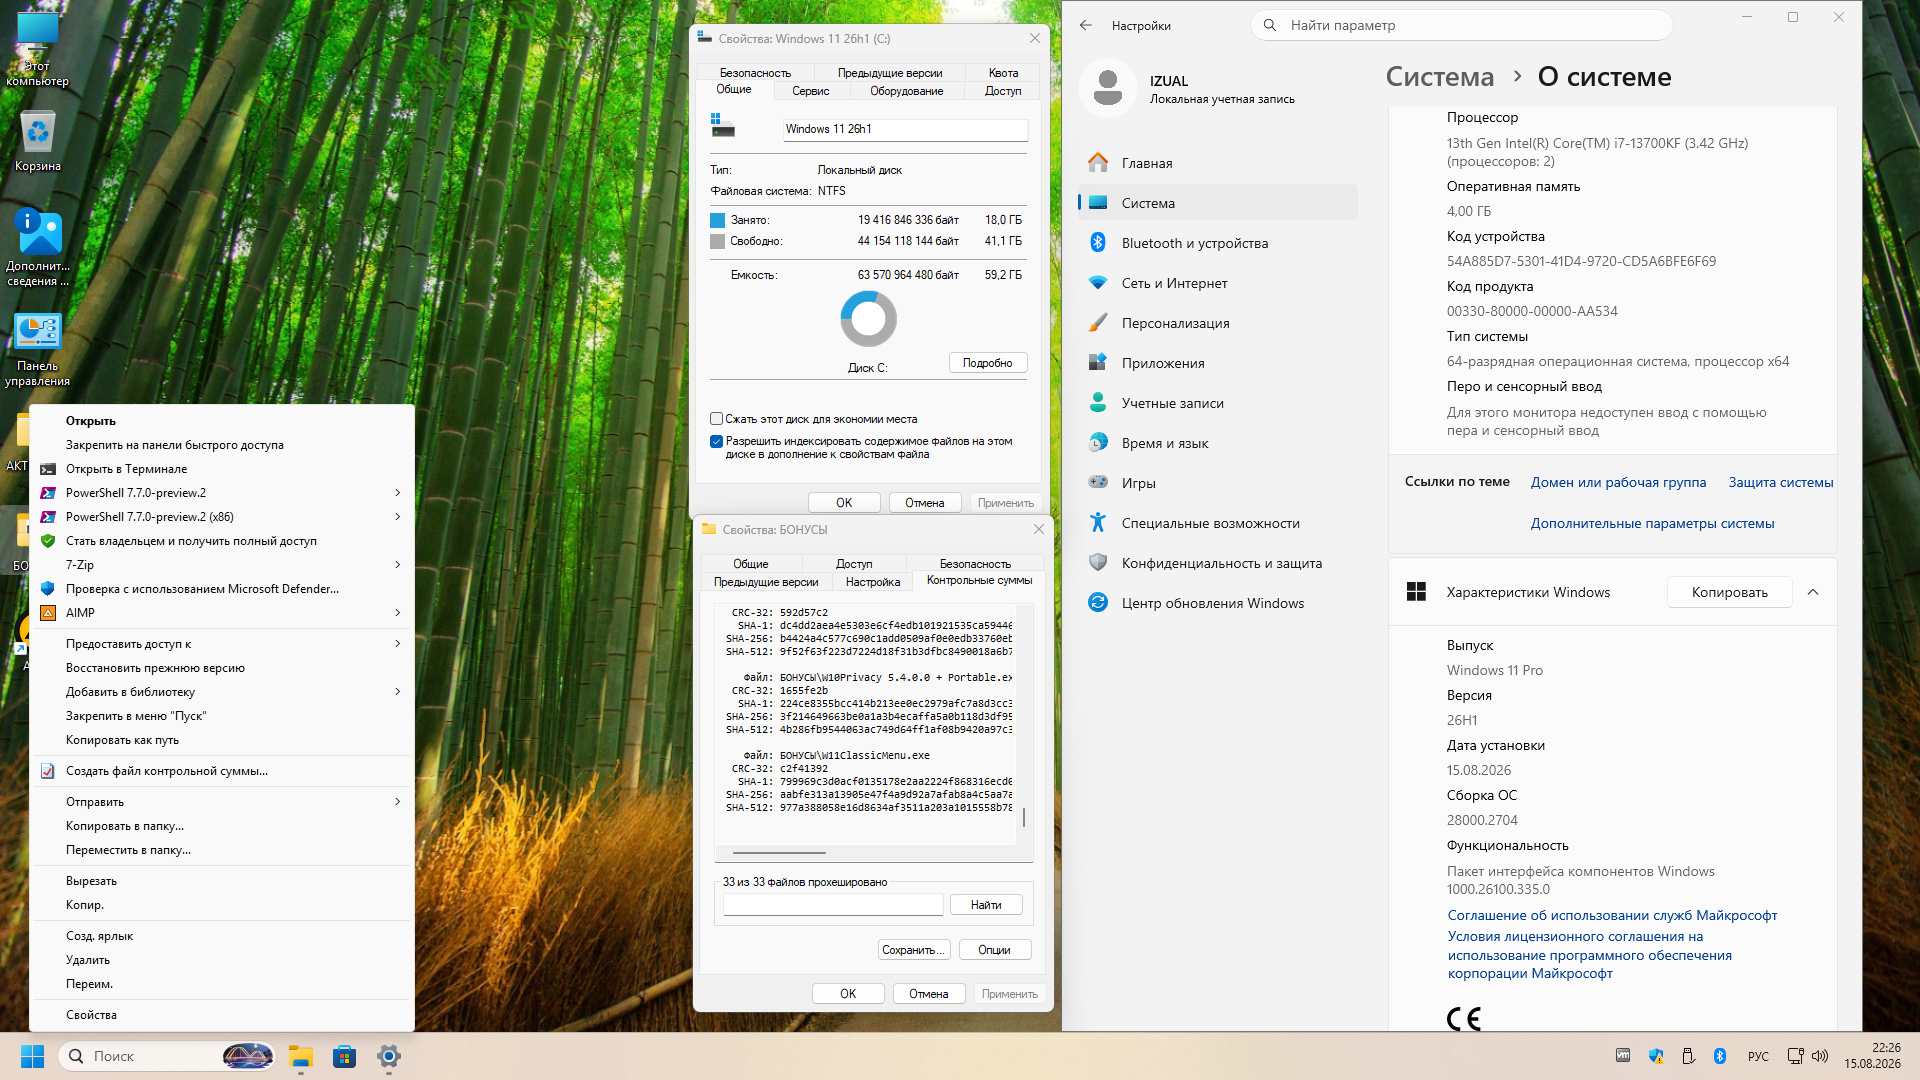1920x1080 pixels.
Task: Click the Settings gear icon on taskbar
Action: [389, 1056]
